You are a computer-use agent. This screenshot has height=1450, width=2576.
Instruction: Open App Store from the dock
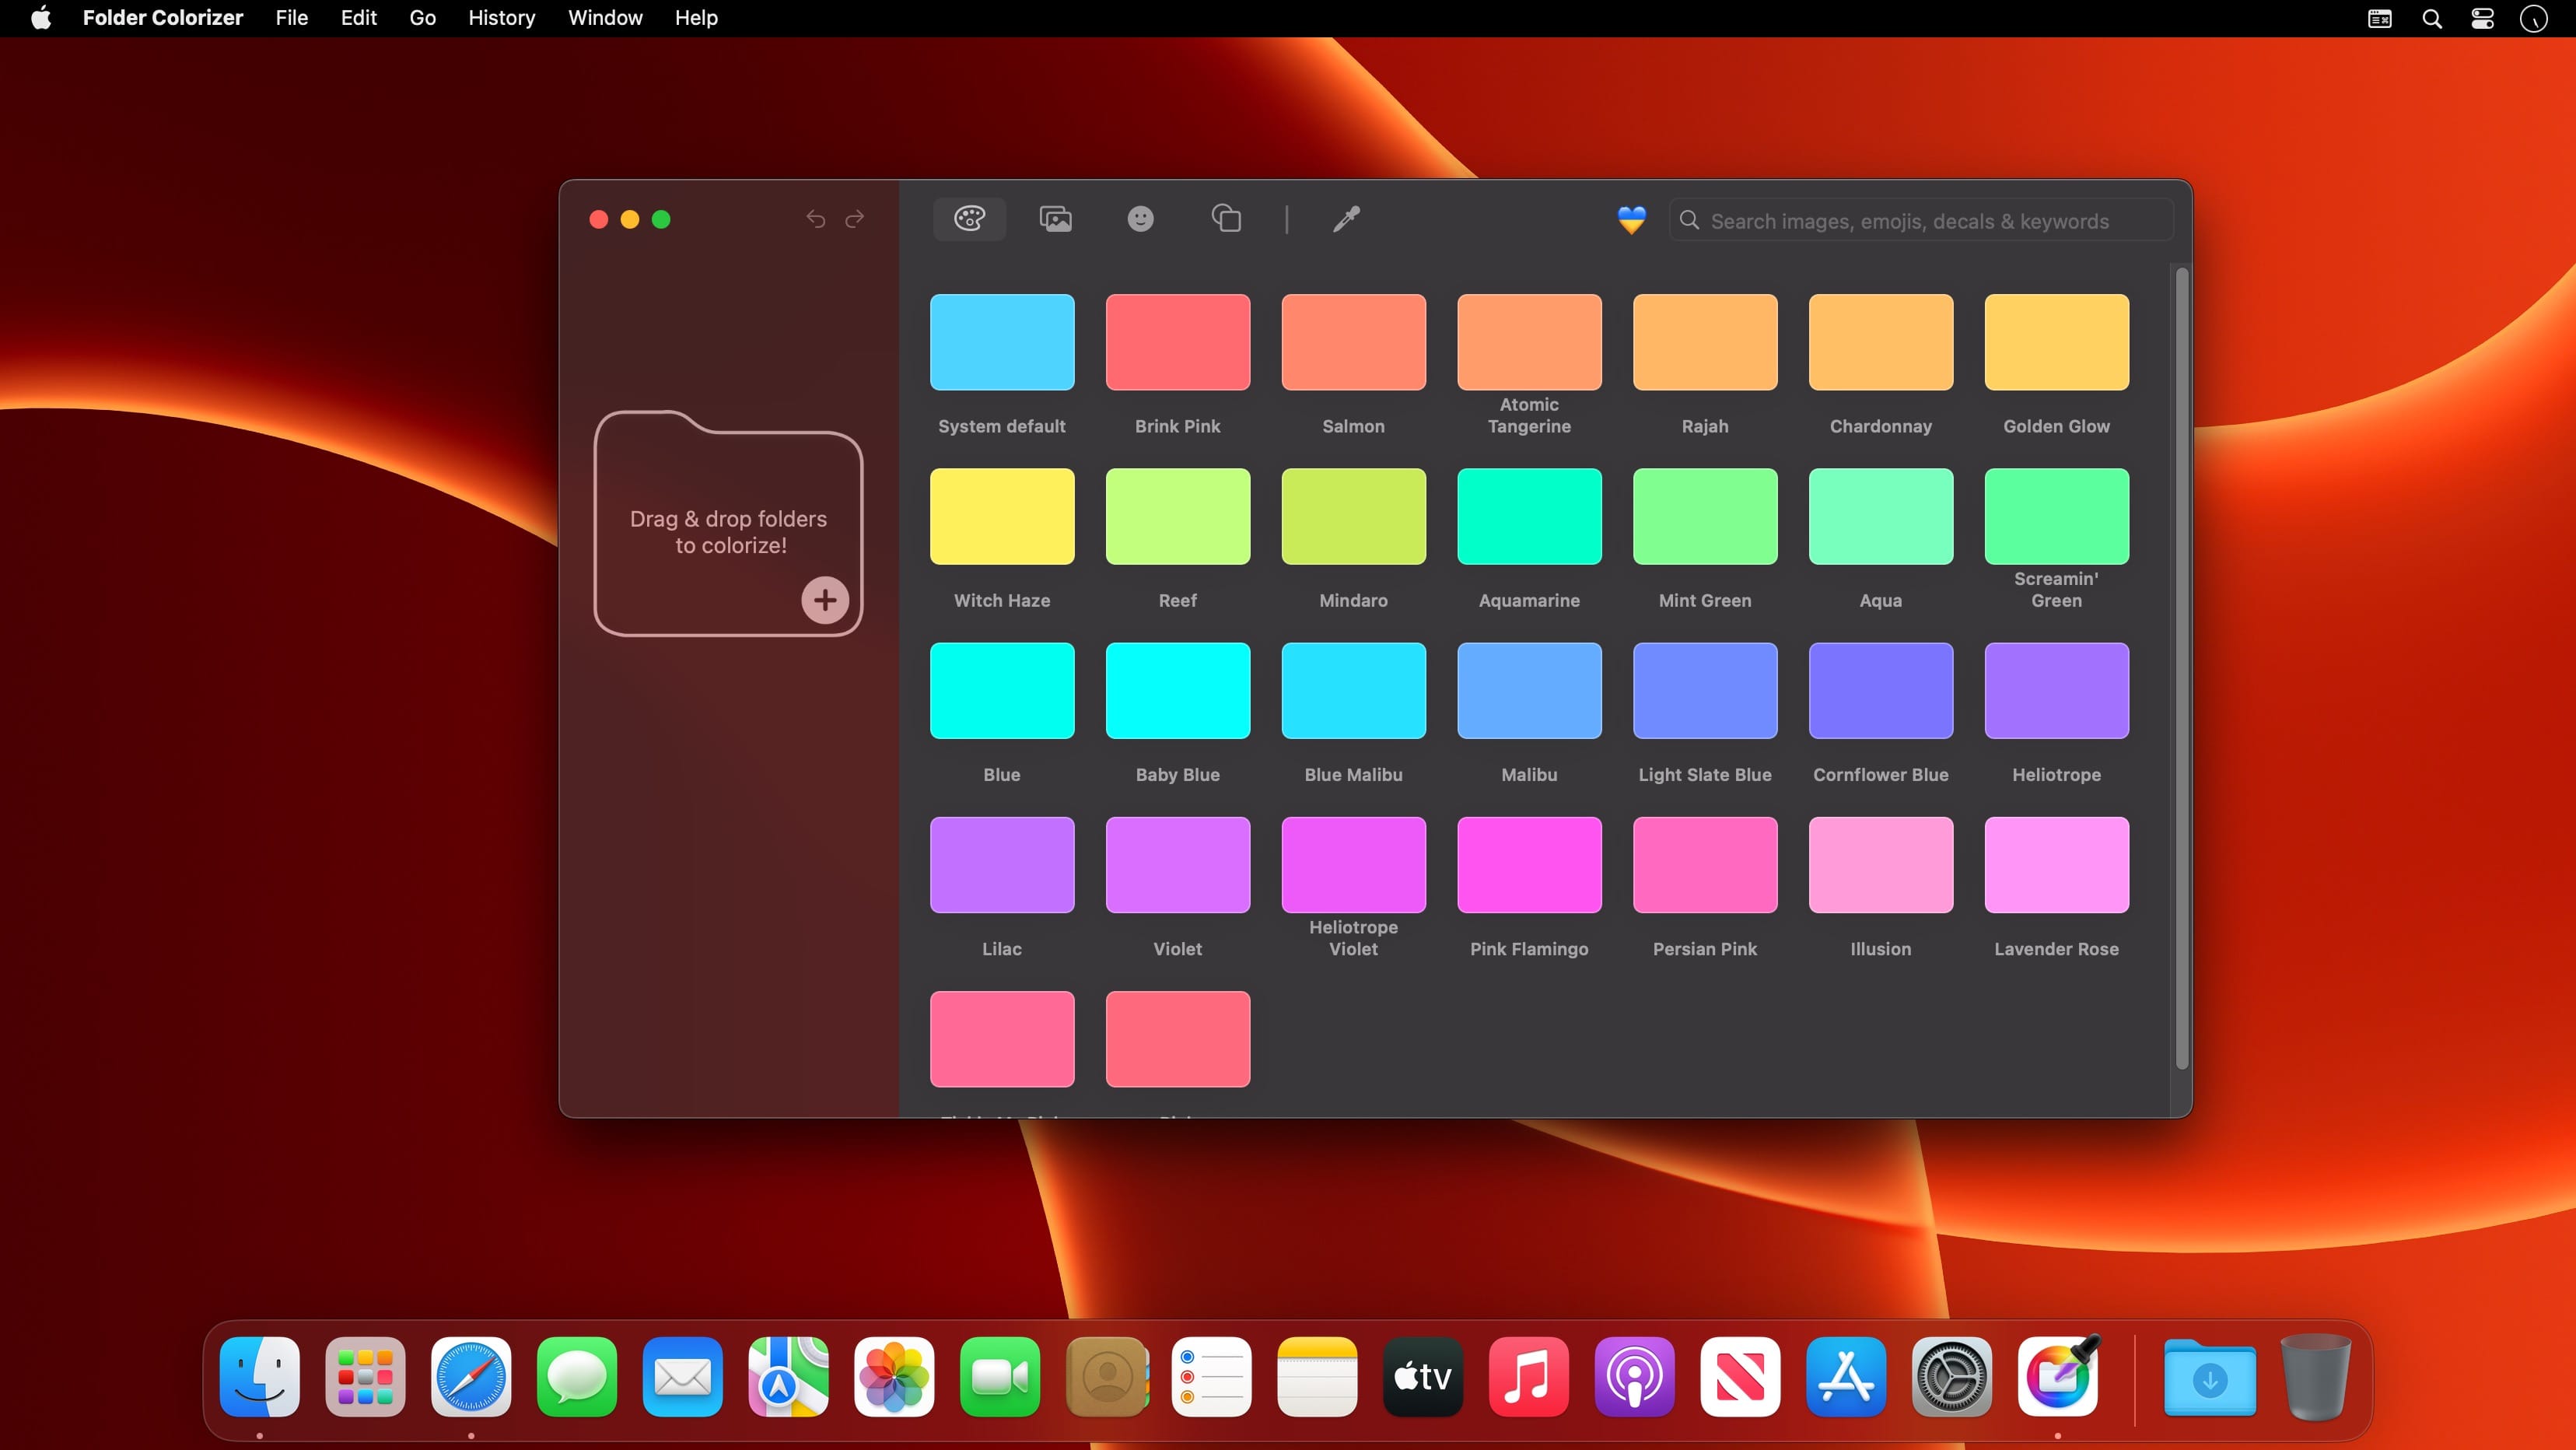1846,1377
